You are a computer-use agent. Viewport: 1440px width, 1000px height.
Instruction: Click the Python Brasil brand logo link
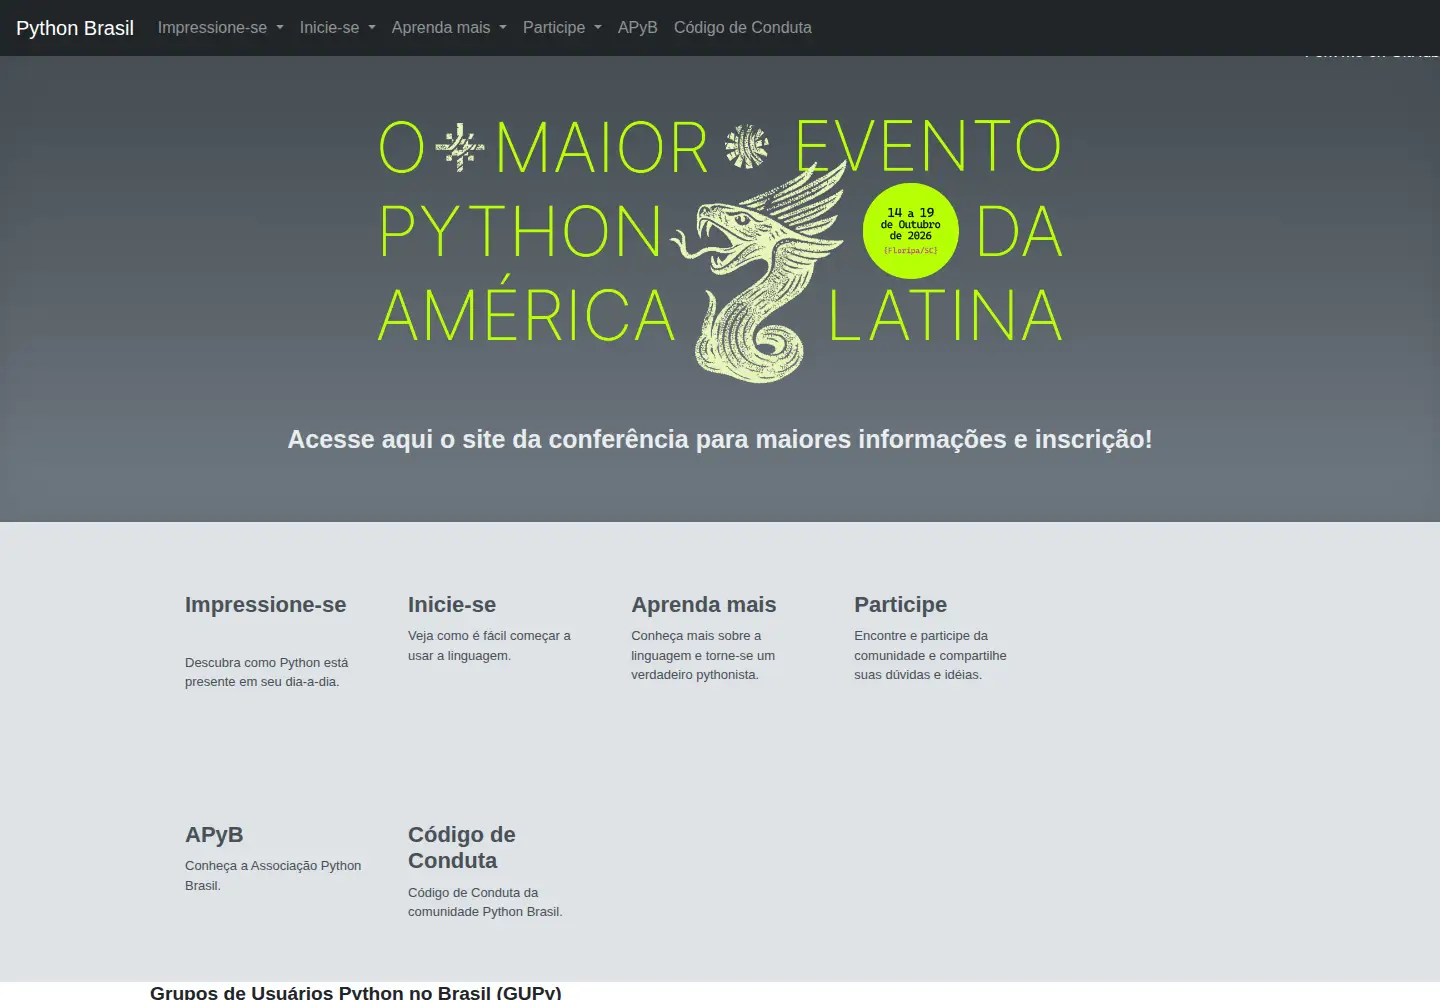(x=75, y=28)
